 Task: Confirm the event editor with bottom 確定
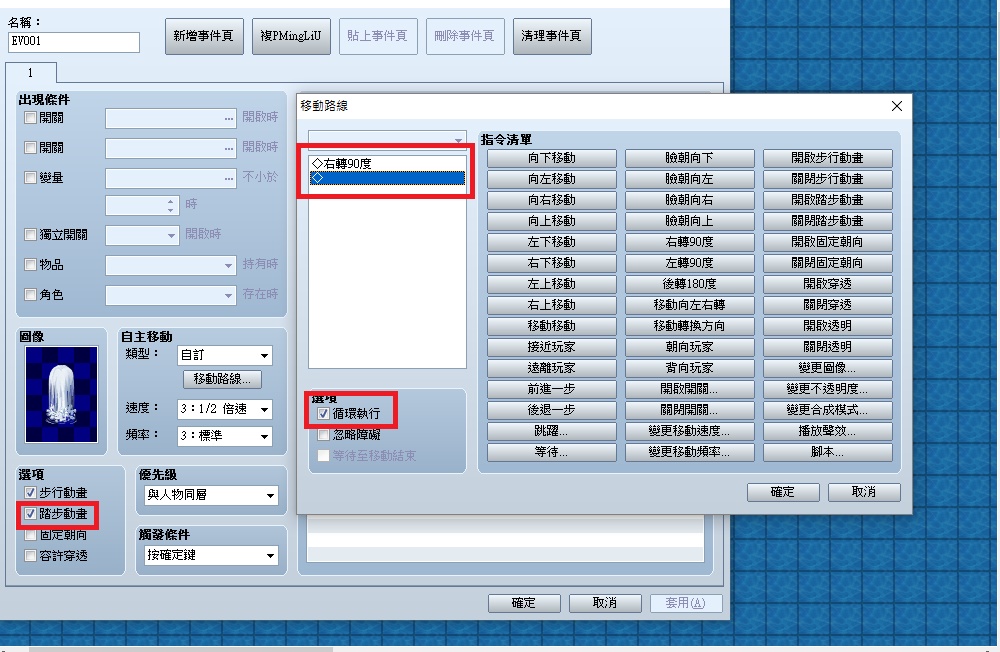click(x=524, y=603)
